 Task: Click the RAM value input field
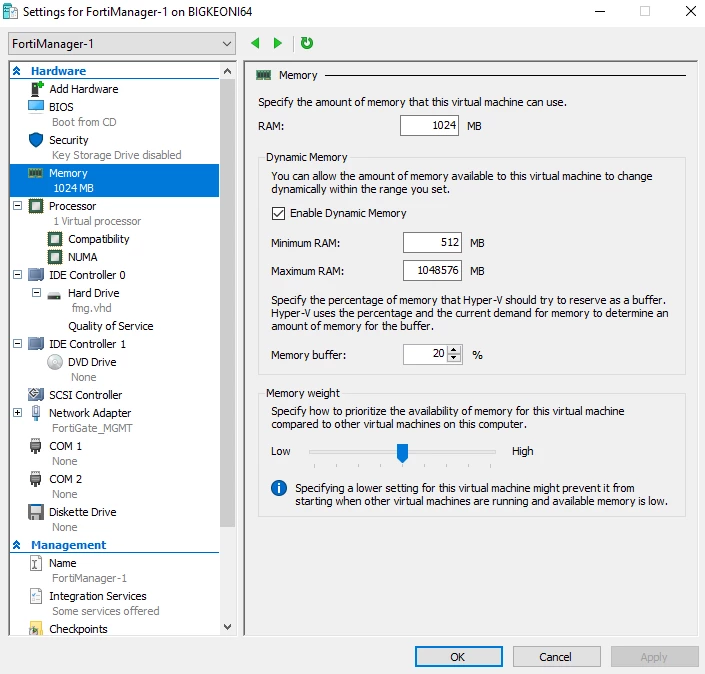coord(429,125)
